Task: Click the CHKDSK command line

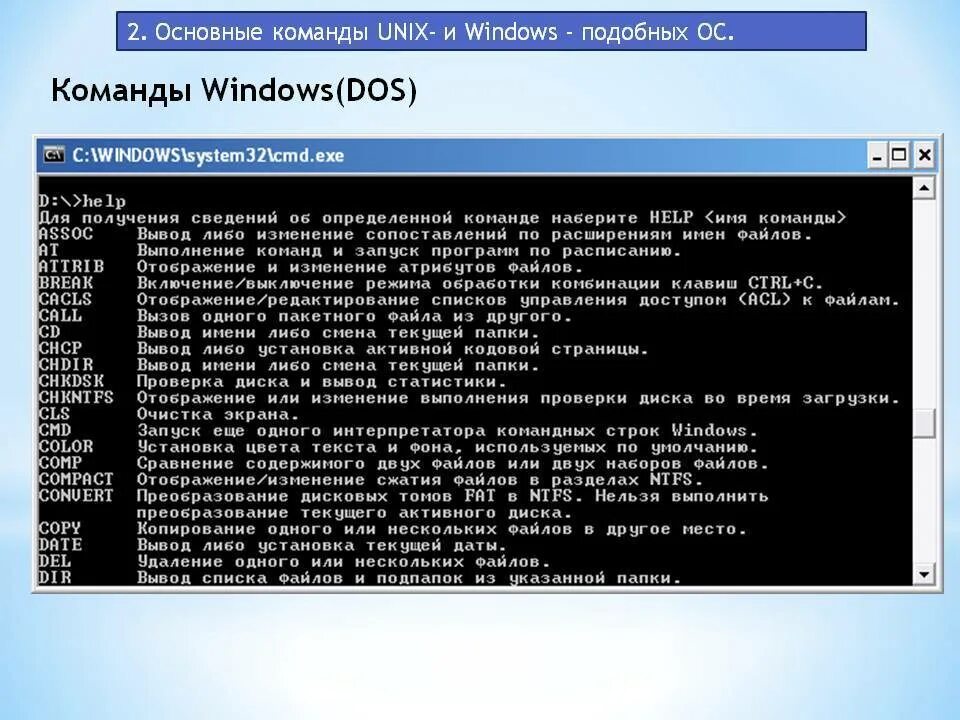Action: click(272, 381)
